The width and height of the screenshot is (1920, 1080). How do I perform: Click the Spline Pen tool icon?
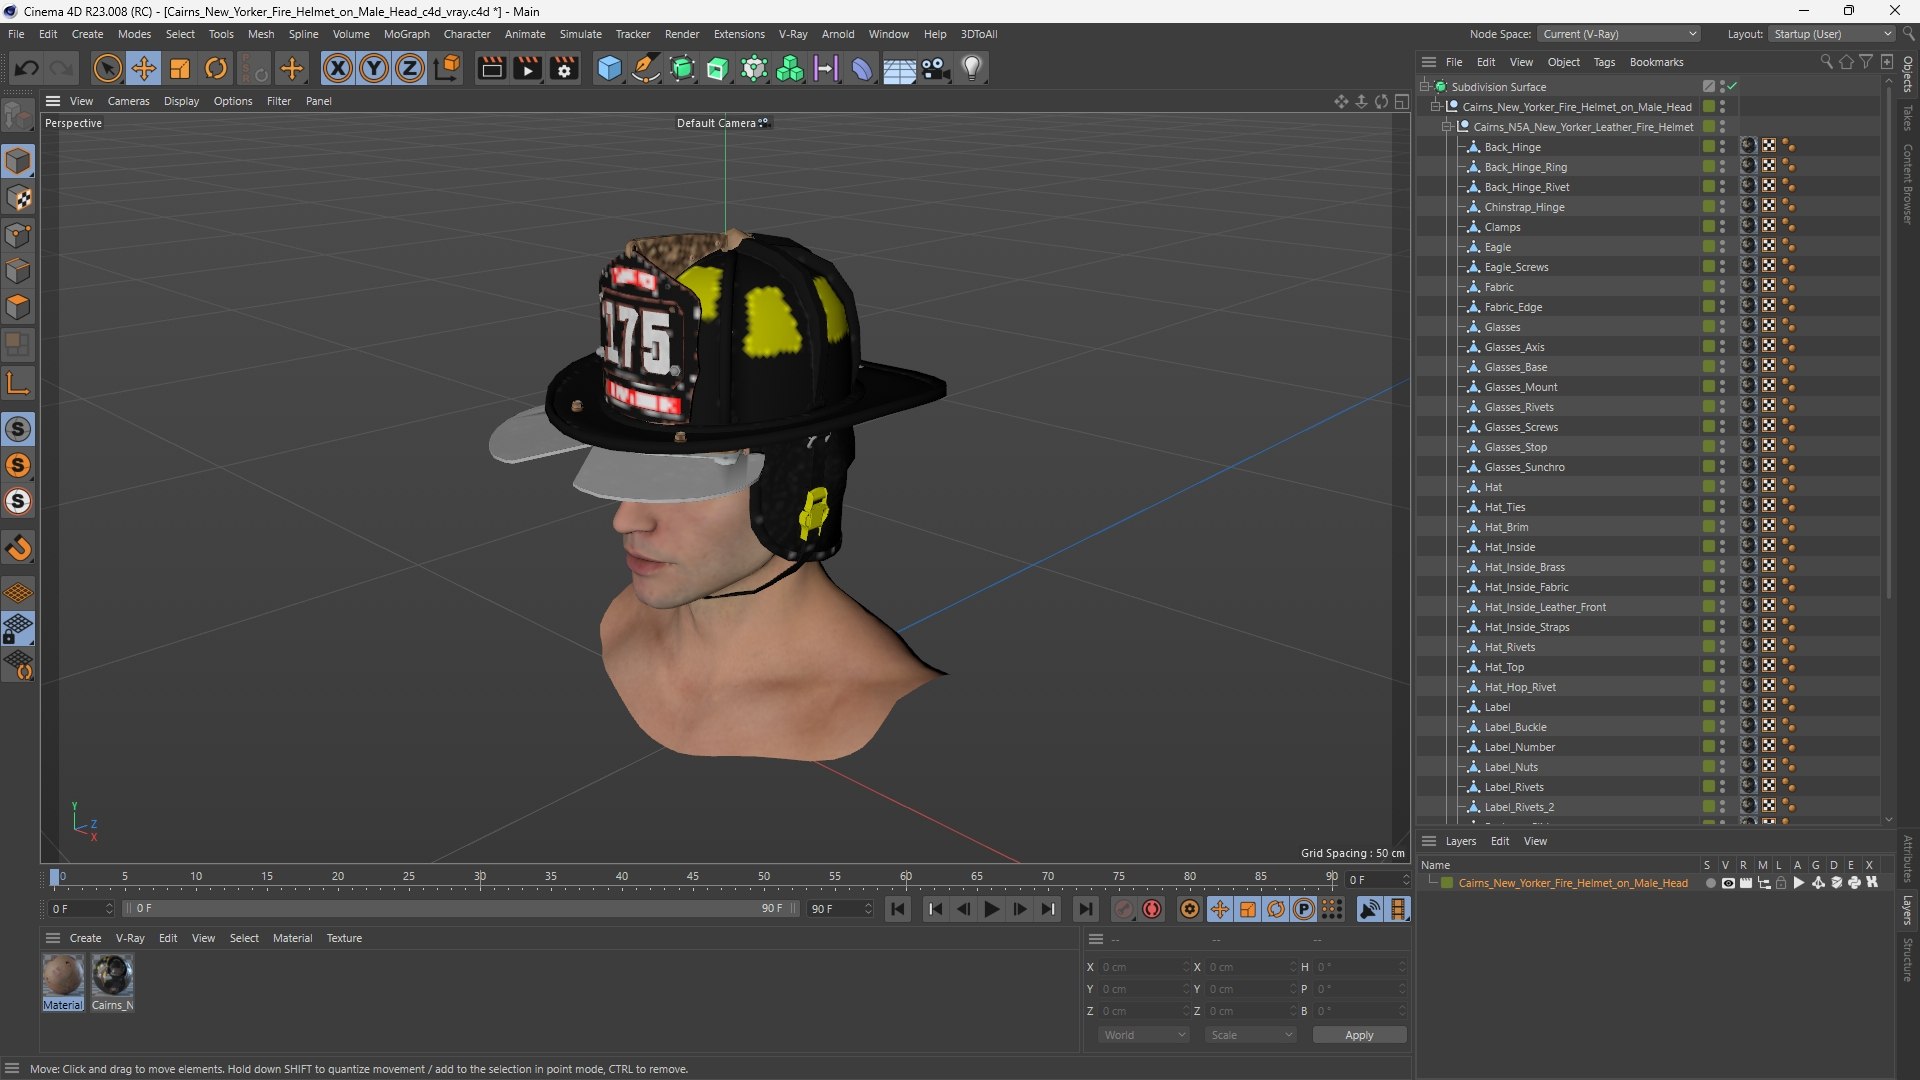pyautogui.click(x=646, y=68)
